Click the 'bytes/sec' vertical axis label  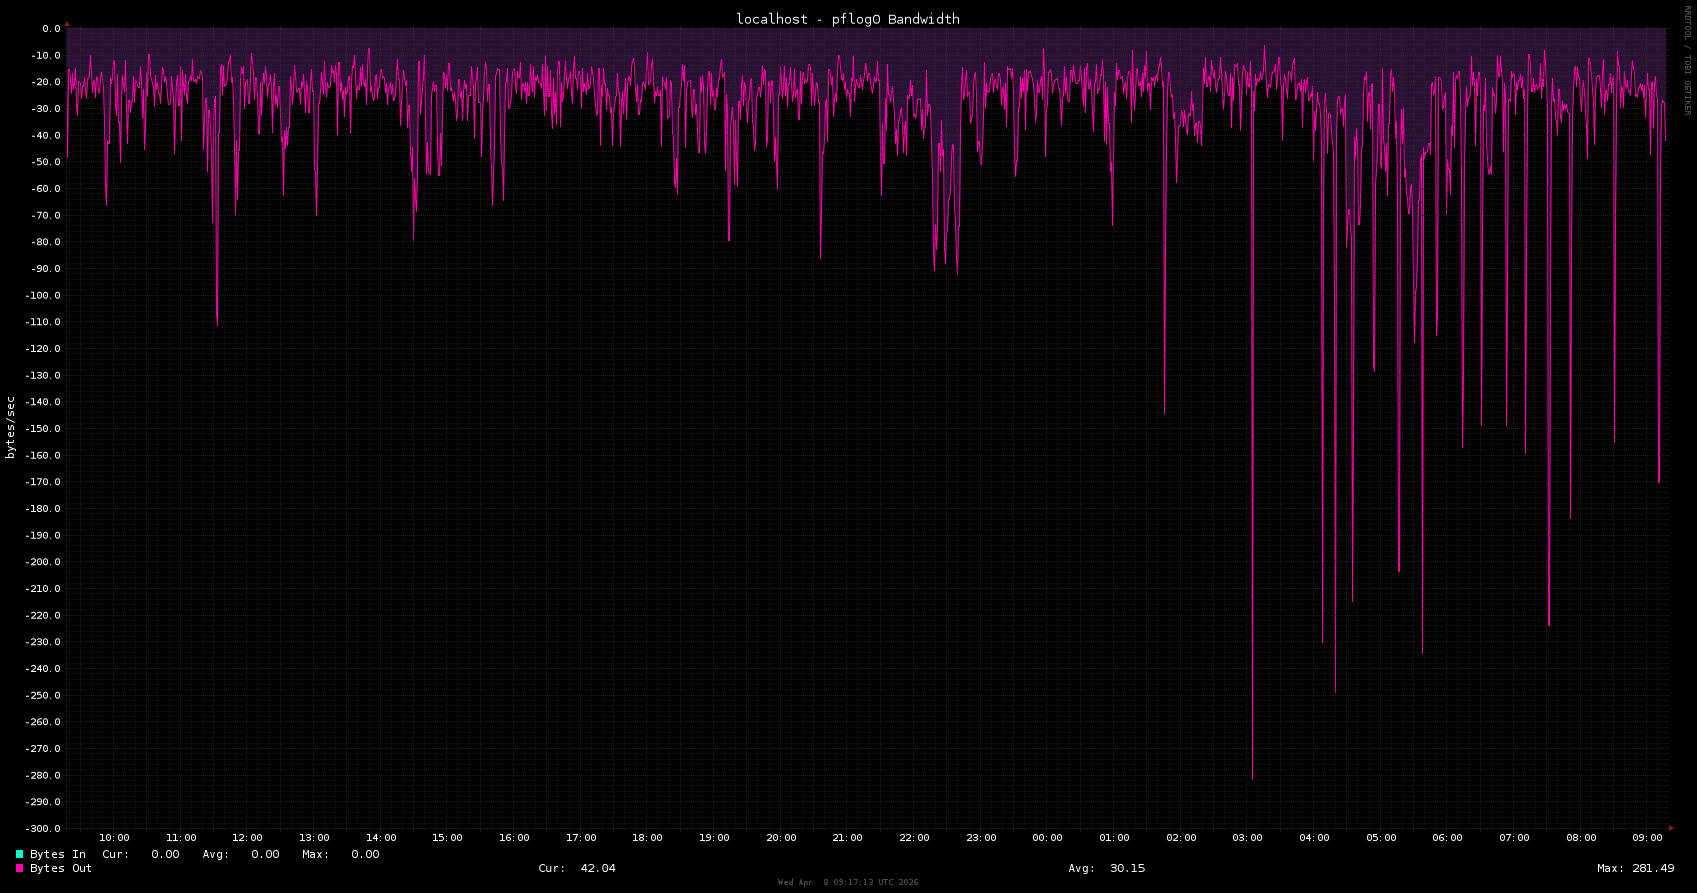[x=10, y=427]
